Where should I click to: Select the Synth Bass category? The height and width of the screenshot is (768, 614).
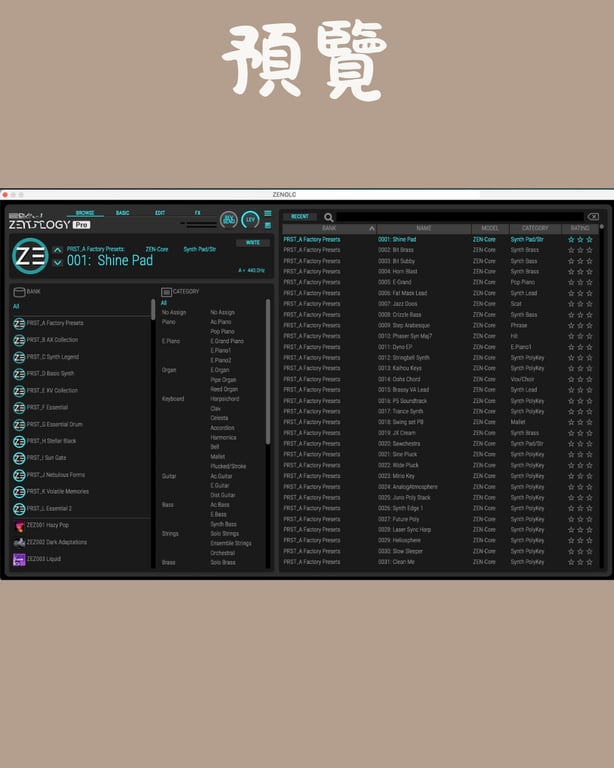click(x=223, y=525)
